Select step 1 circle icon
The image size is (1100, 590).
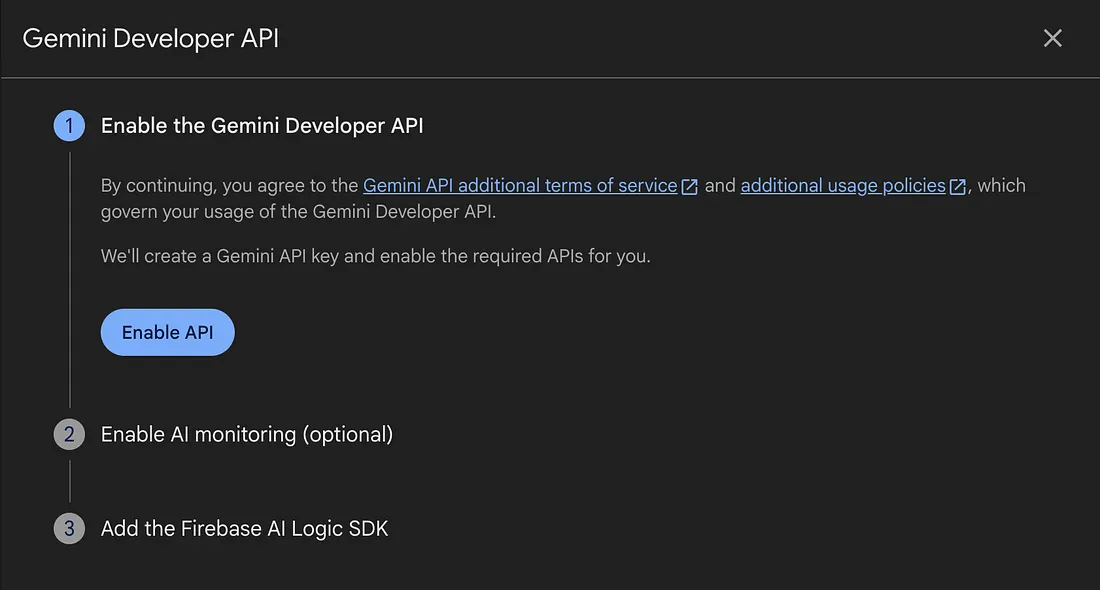pyautogui.click(x=69, y=126)
